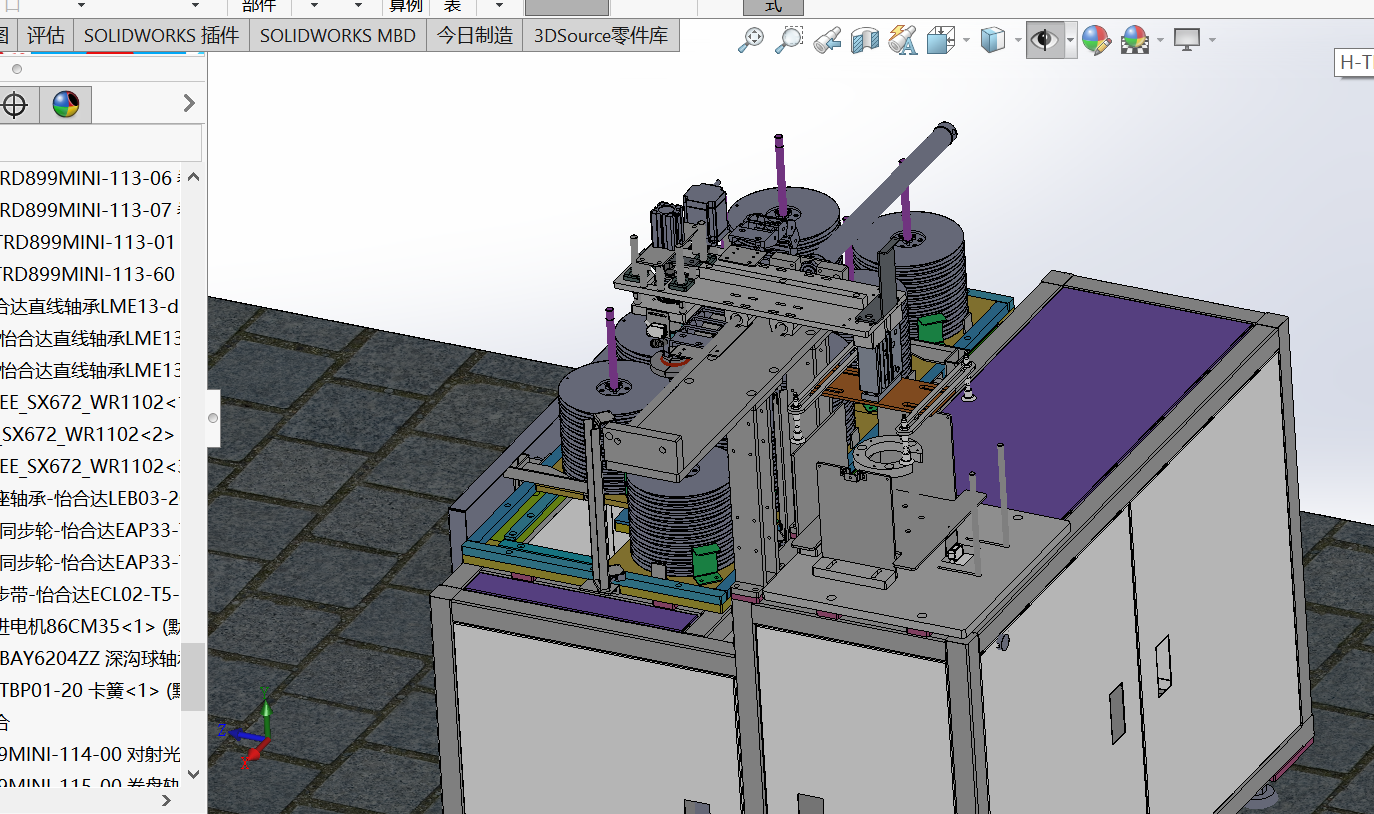The width and height of the screenshot is (1374, 814).
Task: Select the 直线轴承LME13-d tree item
Action: (90, 307)
